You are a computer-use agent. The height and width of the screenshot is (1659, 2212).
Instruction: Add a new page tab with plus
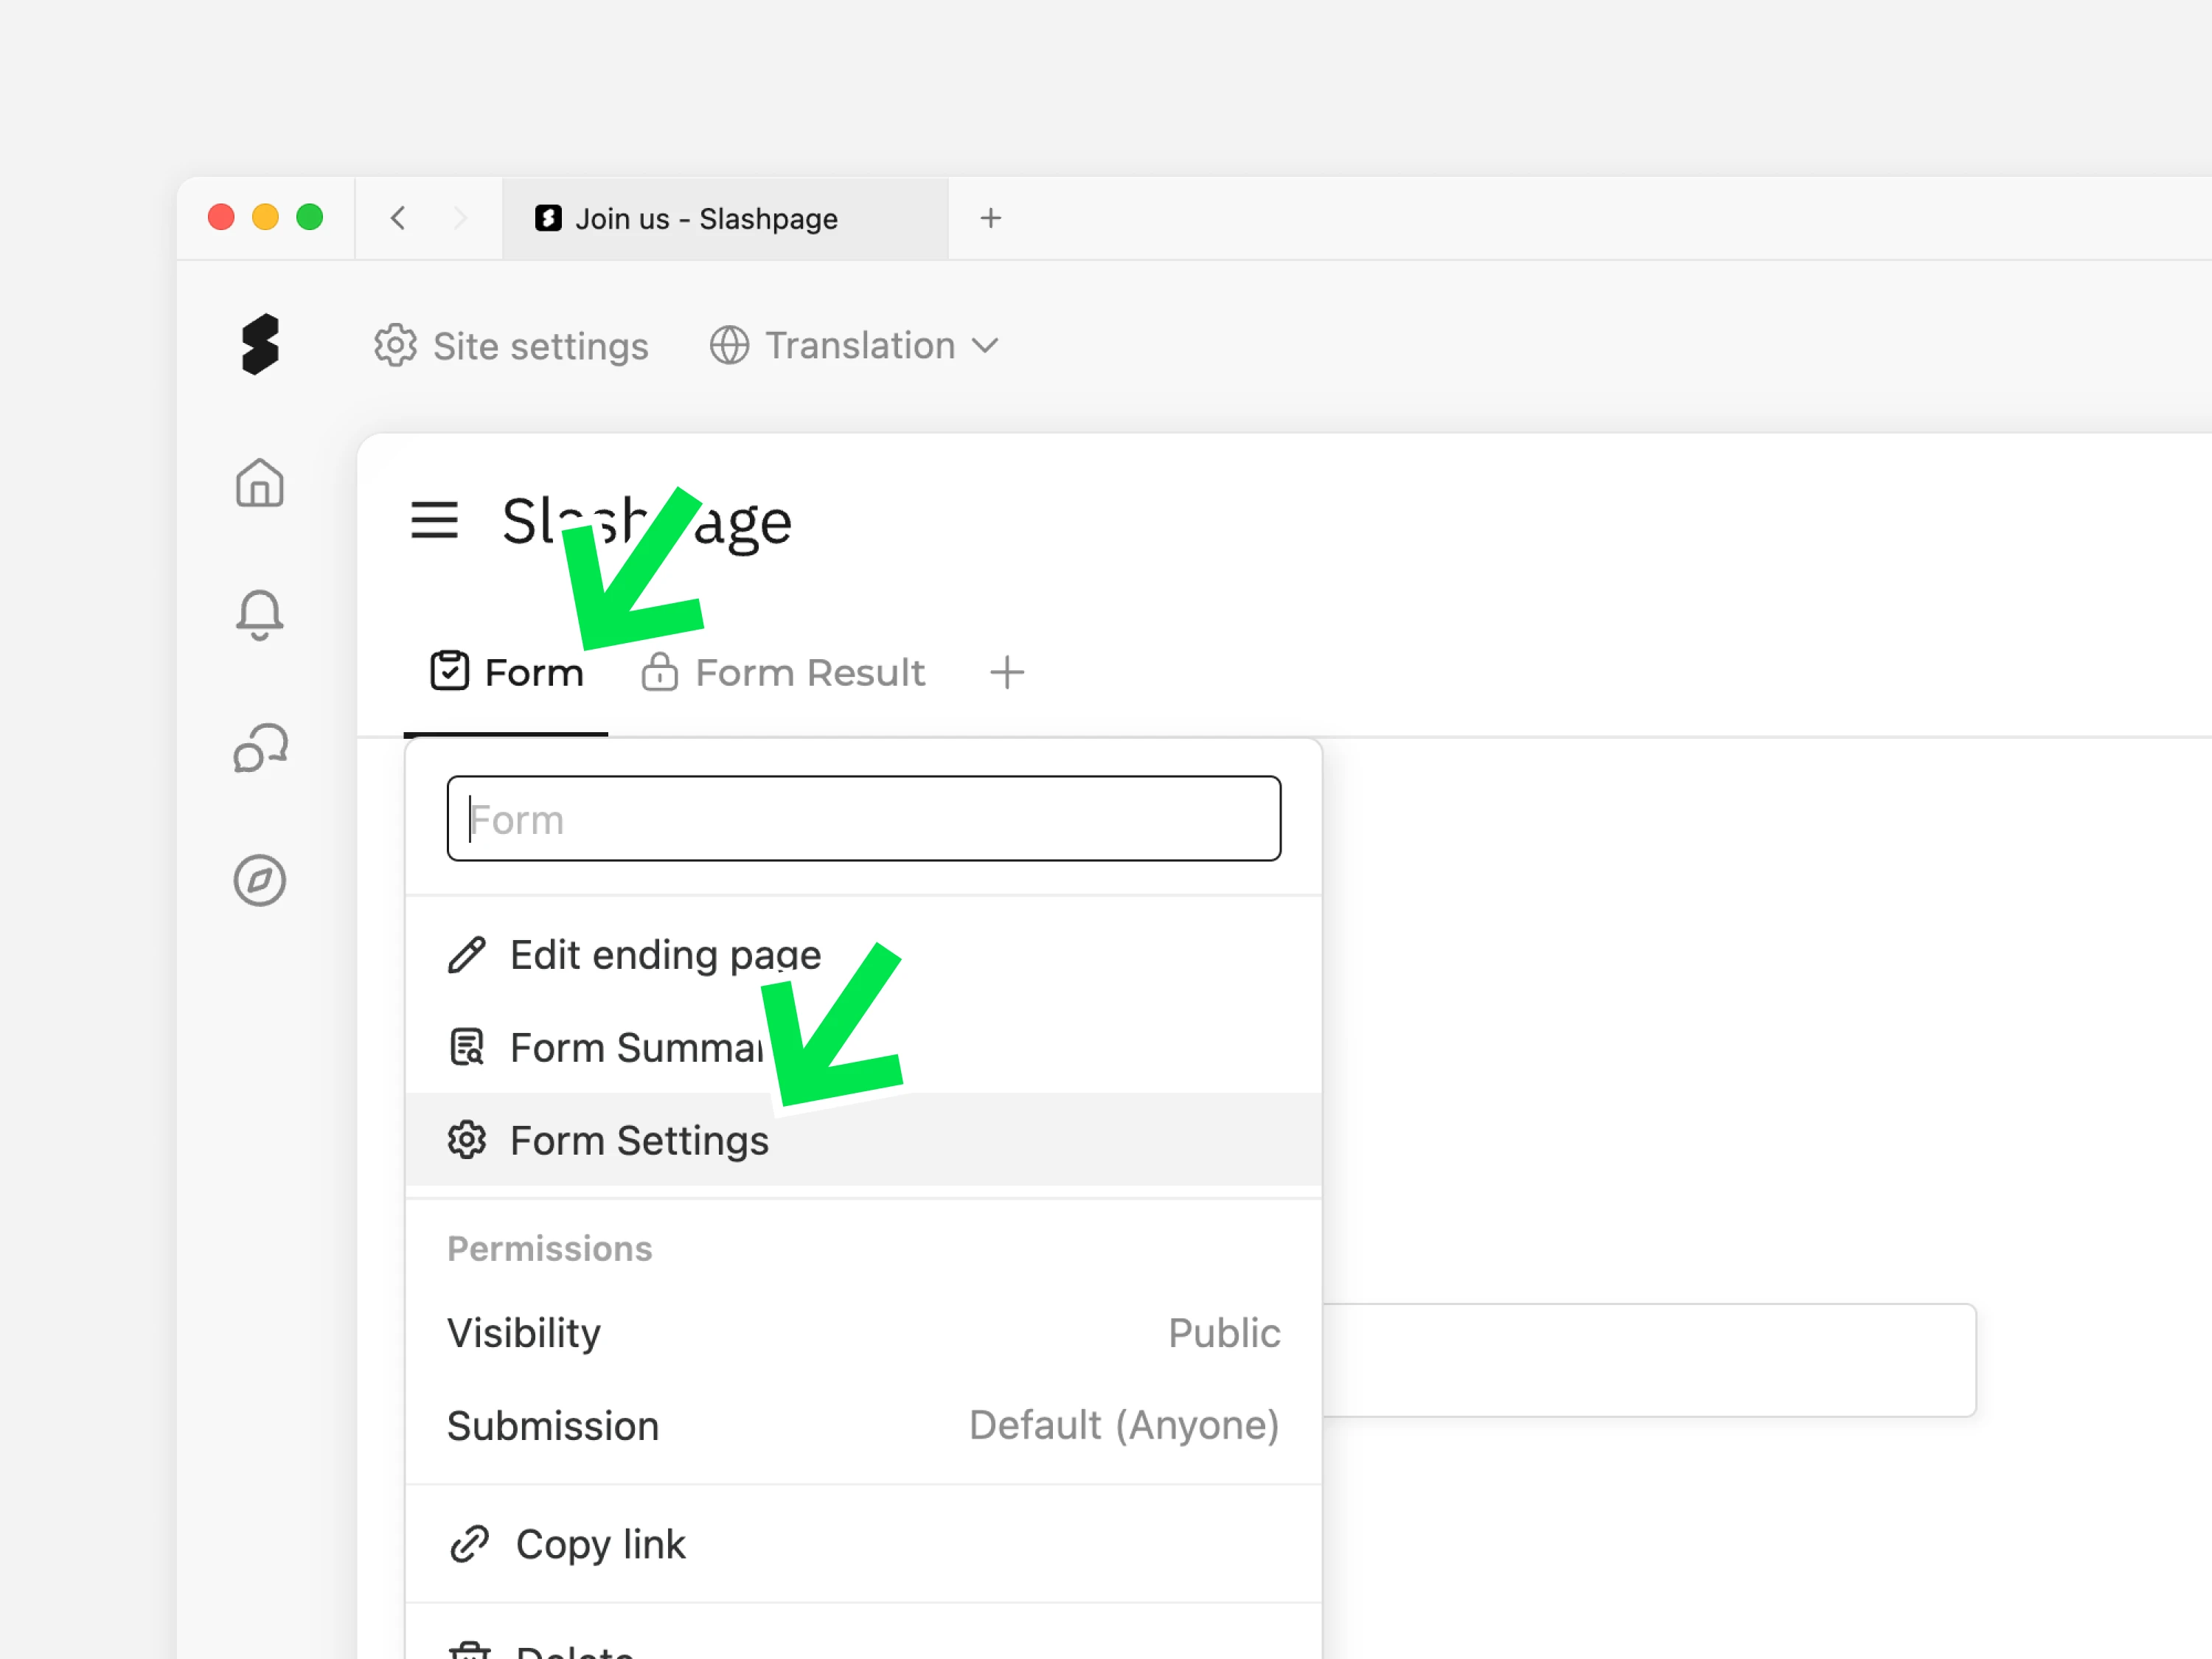click(x=1007, y=673)
